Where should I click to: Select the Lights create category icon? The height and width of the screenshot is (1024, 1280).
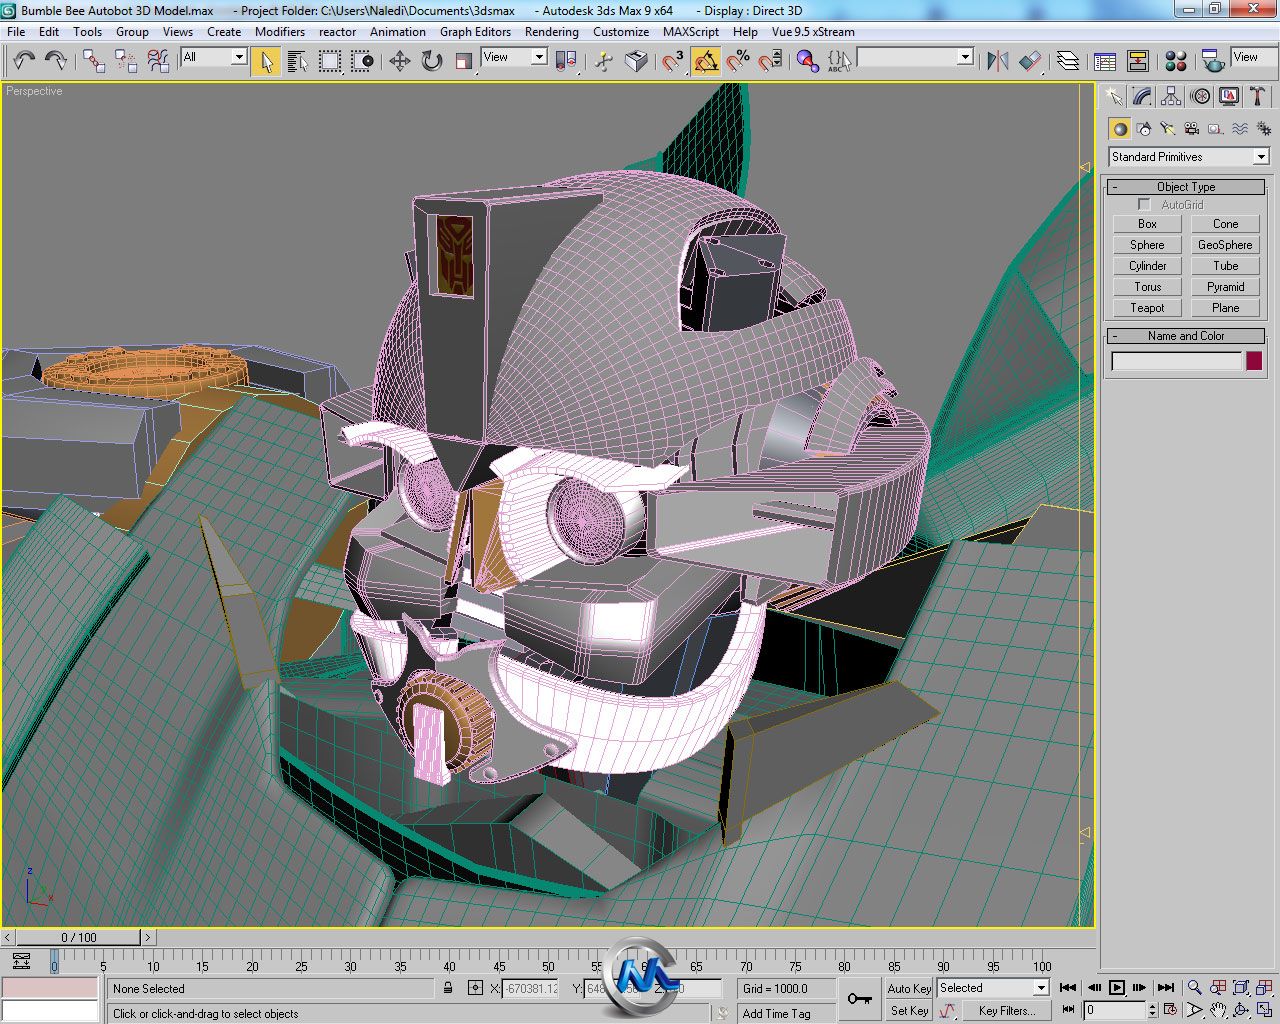[1168, 129]
